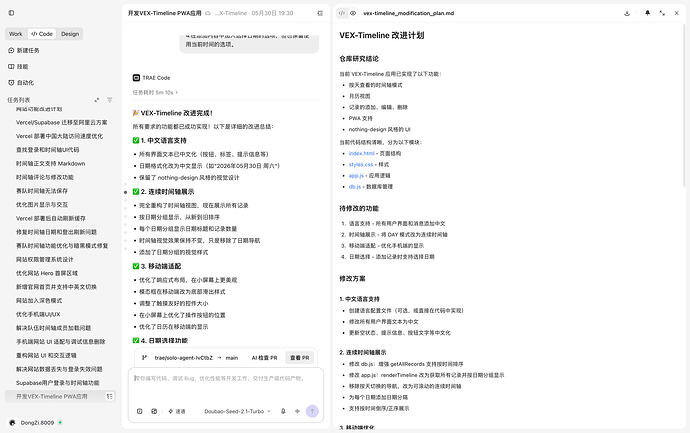Switch to the Work mode tab
This screenshot has width=690, height=433.
pos(16,34)
